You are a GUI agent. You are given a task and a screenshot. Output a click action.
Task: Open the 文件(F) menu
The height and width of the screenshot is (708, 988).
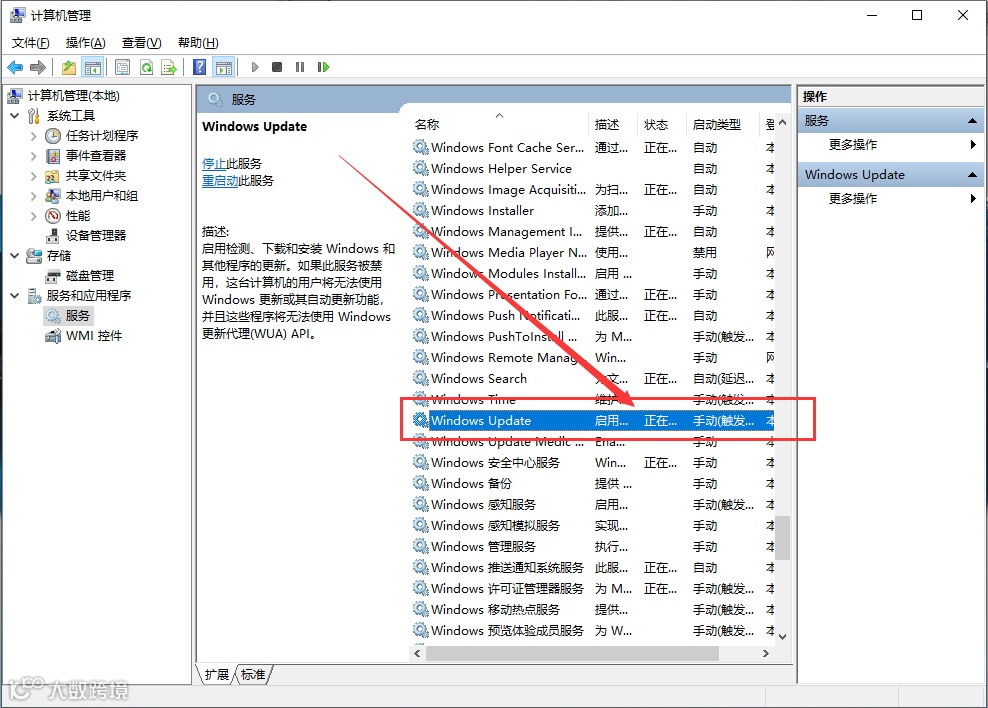click(x=30, y=43)
